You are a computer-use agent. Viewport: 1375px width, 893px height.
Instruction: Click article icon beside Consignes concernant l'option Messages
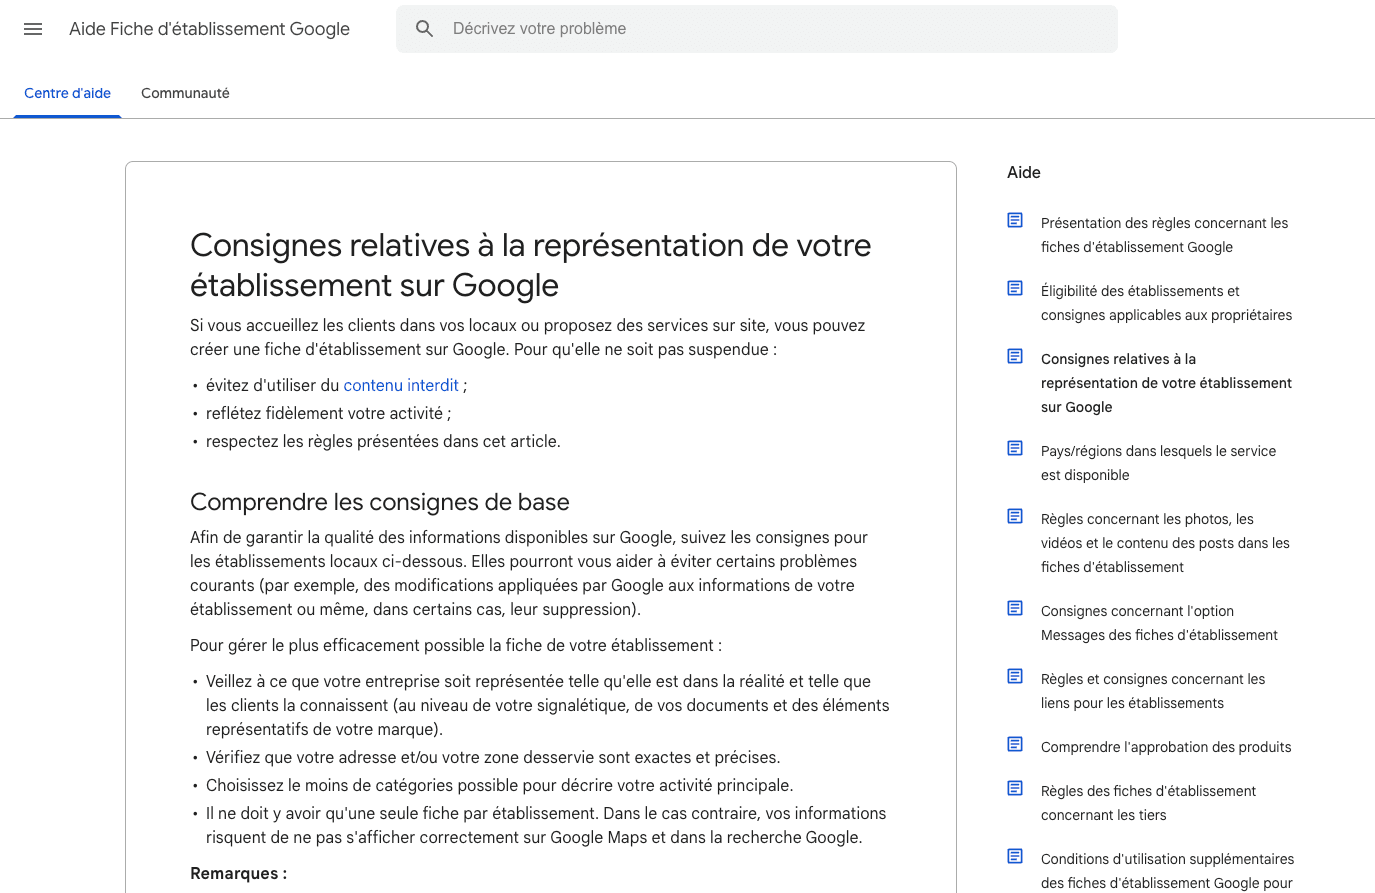tap(1015, 608)
